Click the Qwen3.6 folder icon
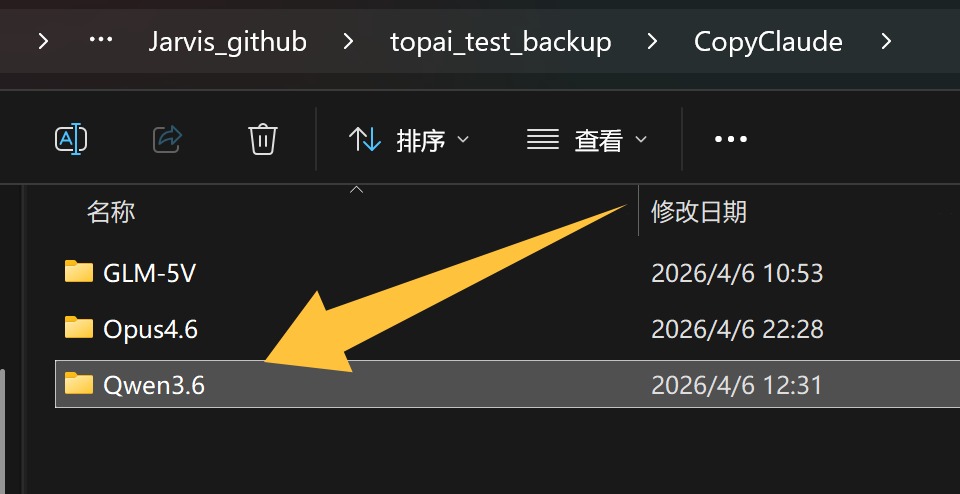Image resolution: width=960 pixels, height=494 pixels. point(78,384)
